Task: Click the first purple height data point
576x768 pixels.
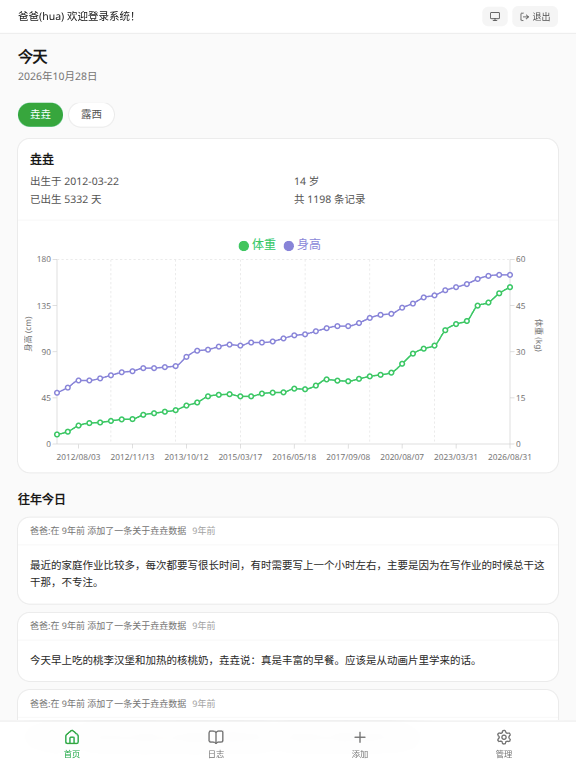Action: tap(57, 393)
